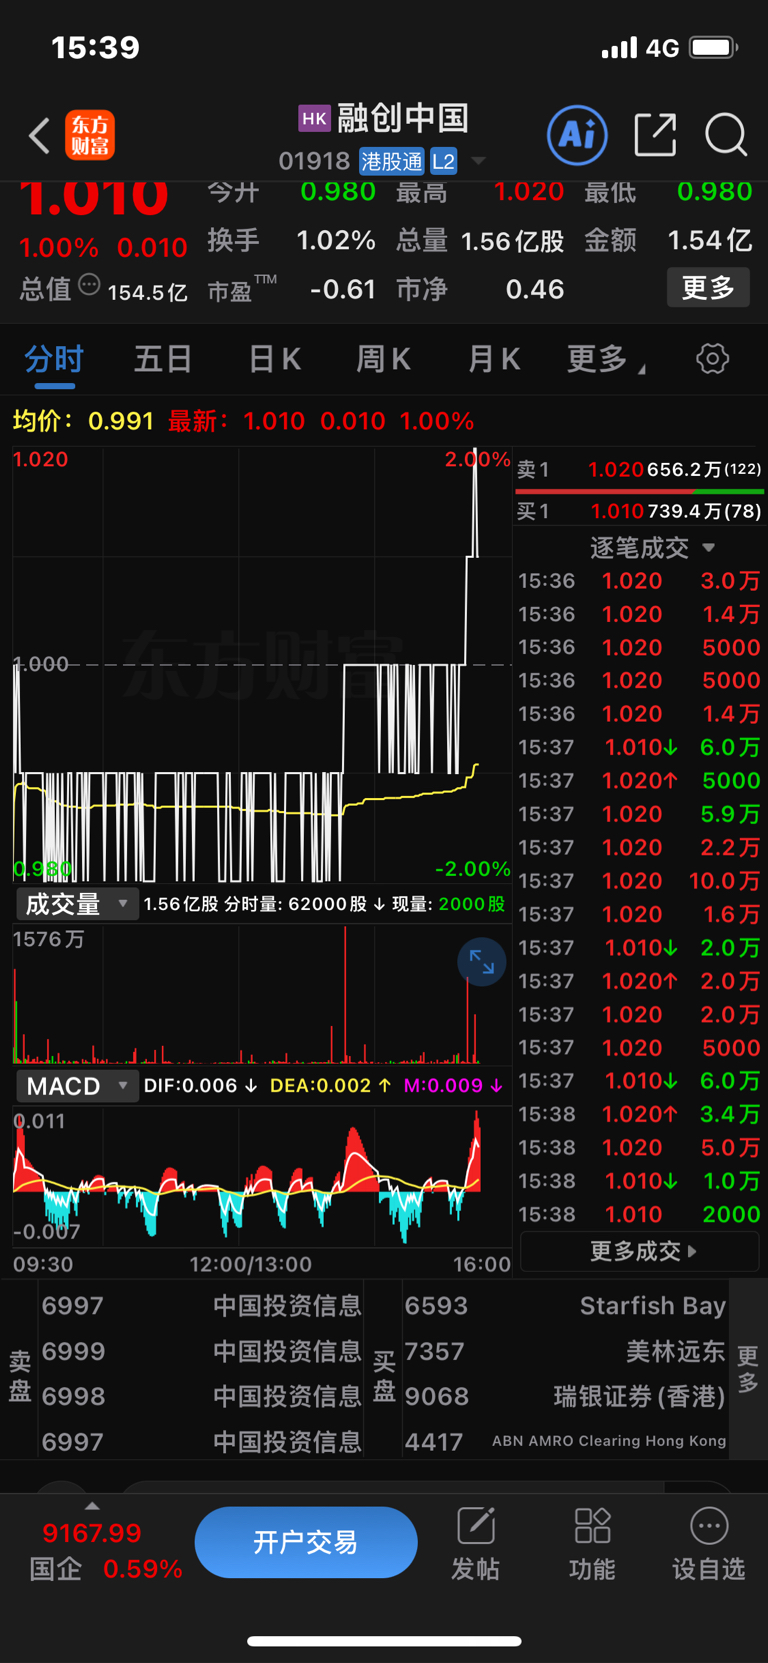This screenshot has width=768, height=1663.
Task: Tap broker Starfish Bay row
Action: pyautogui.click(x=565, y=1305)
